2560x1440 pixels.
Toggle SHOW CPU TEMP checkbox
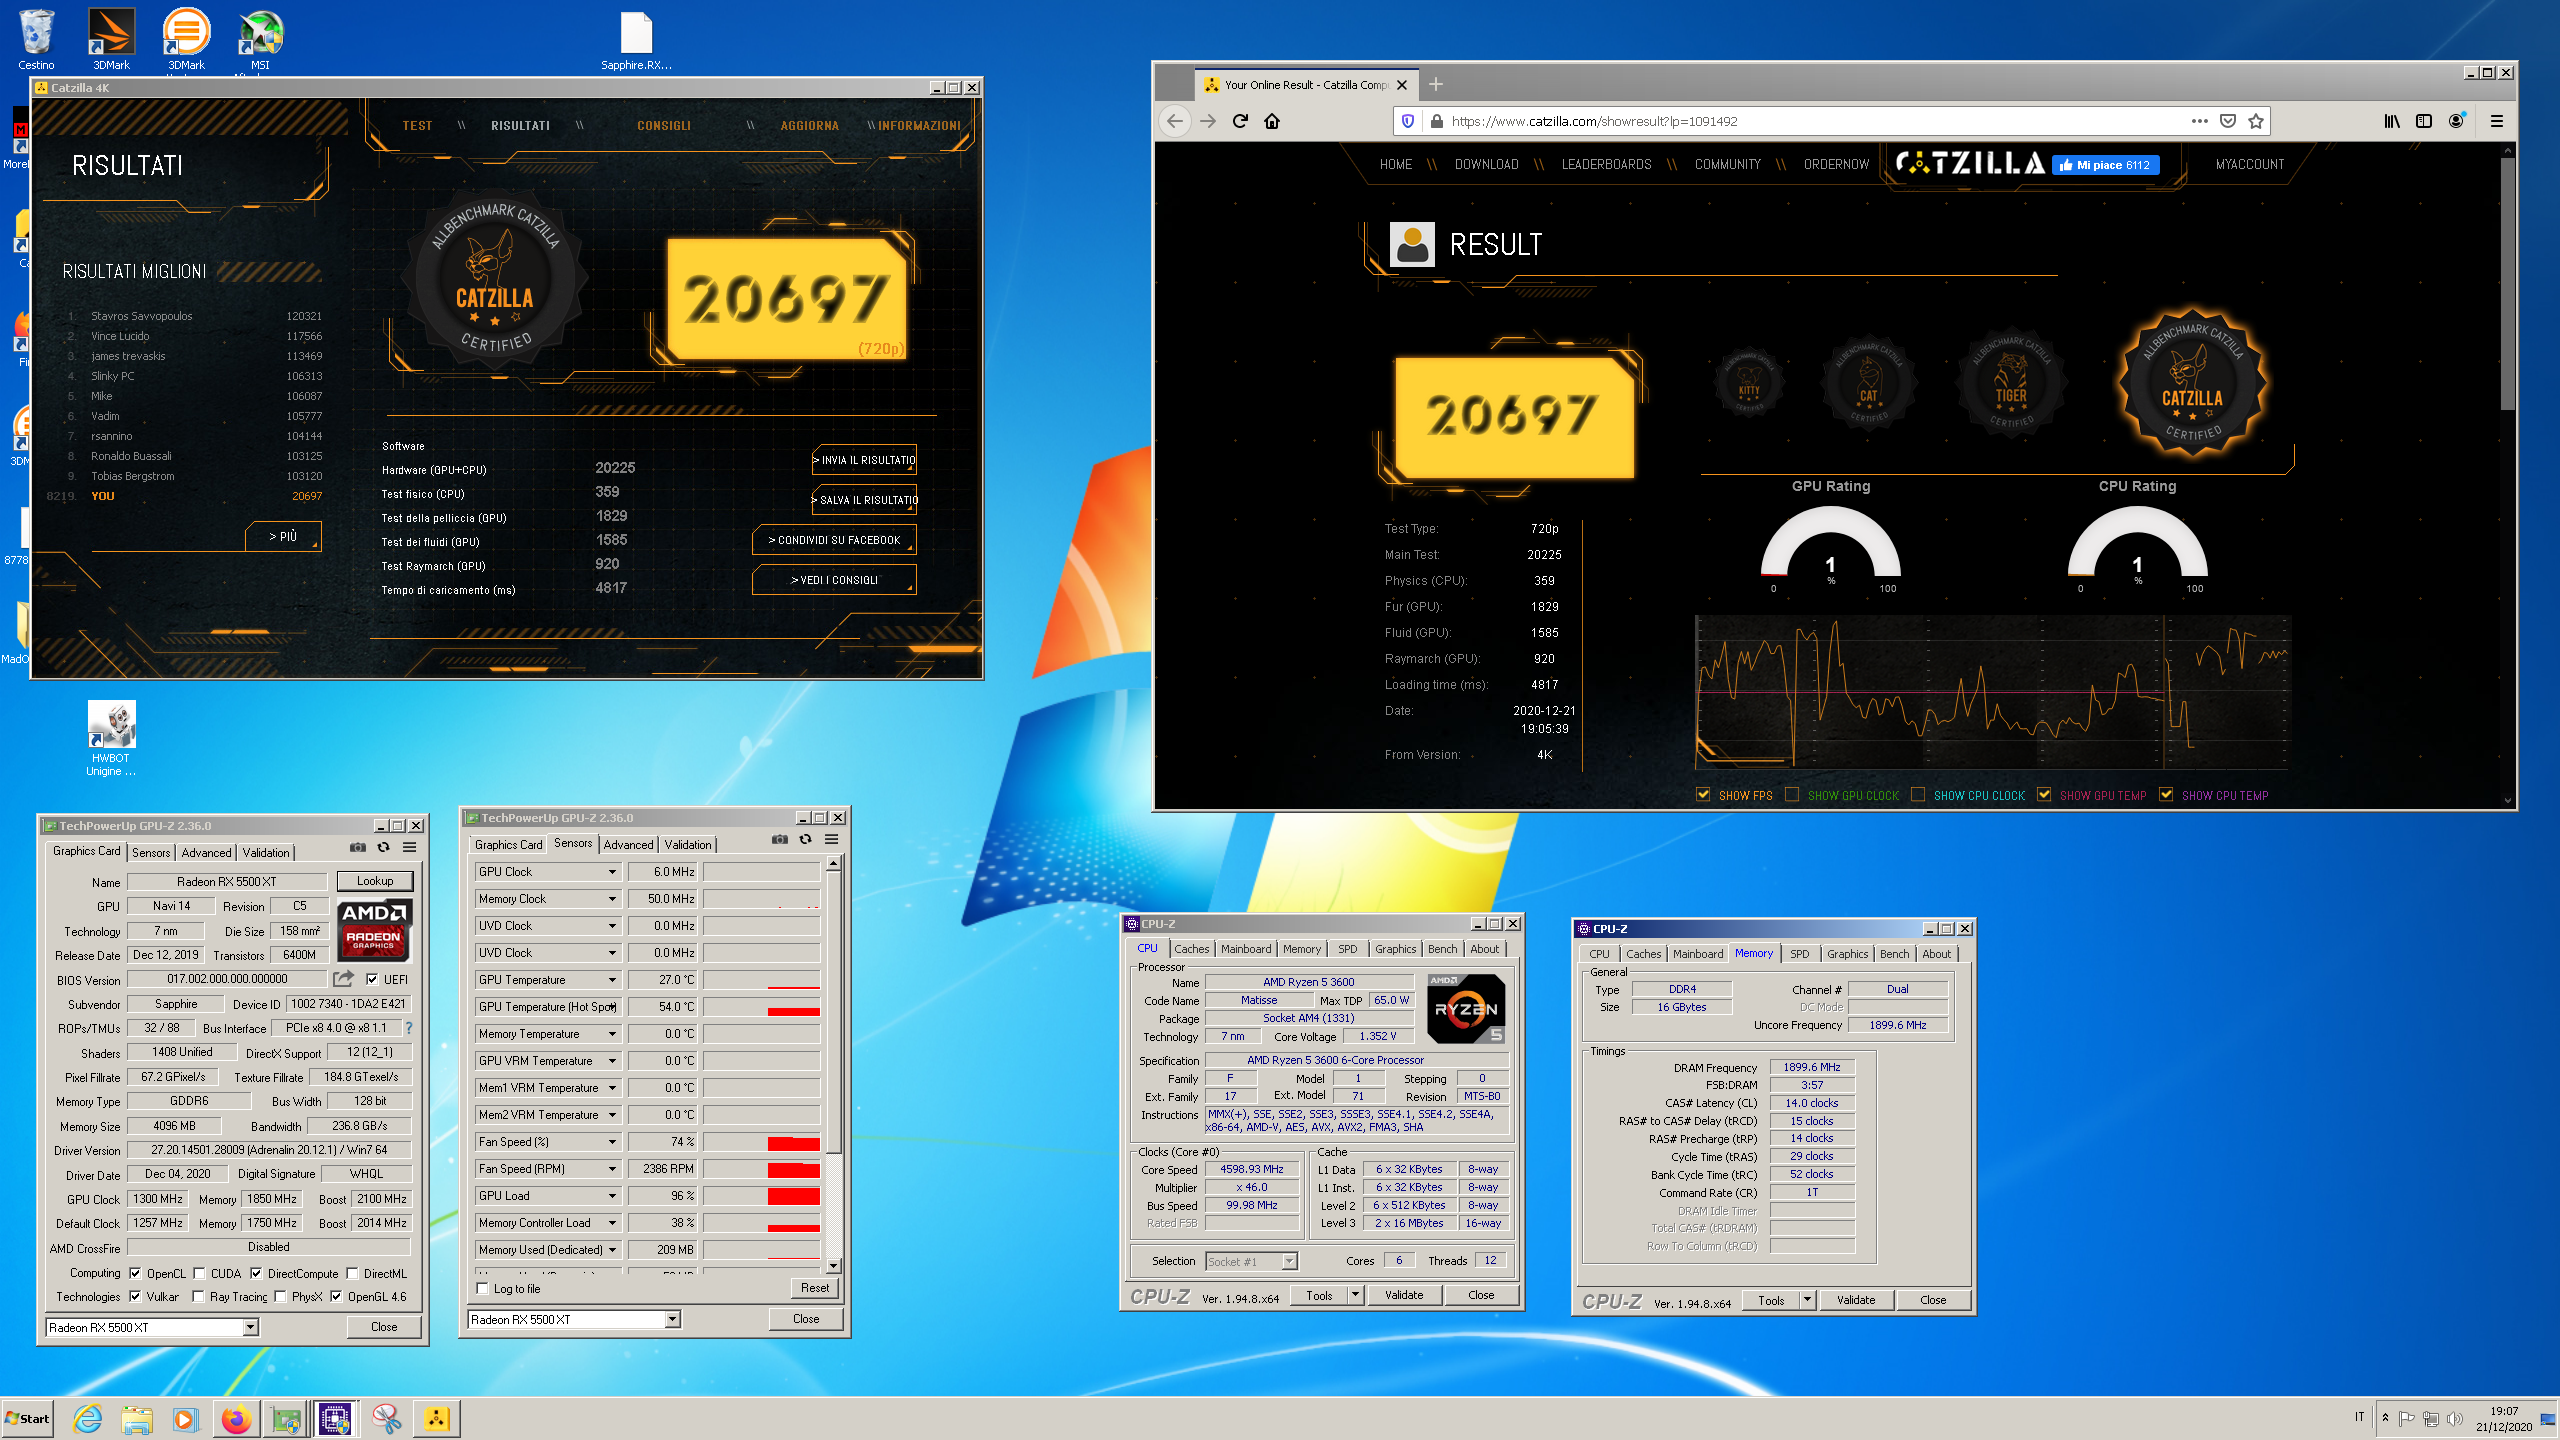click(2166, 795)
